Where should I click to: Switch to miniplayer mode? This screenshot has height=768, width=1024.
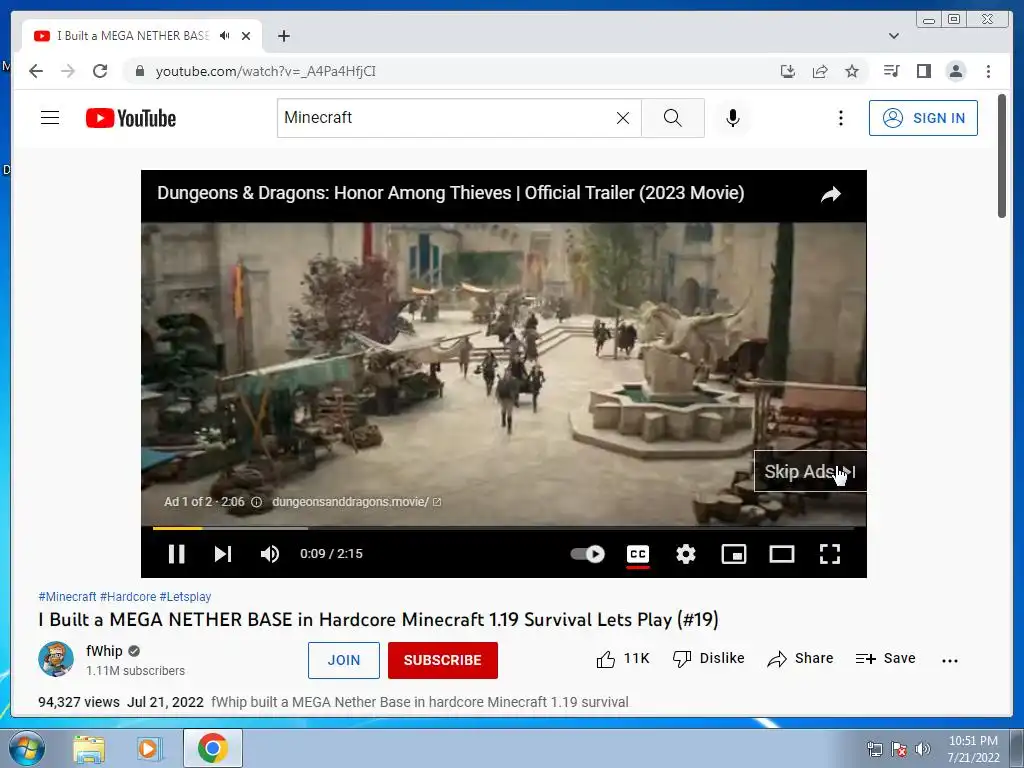734,554
